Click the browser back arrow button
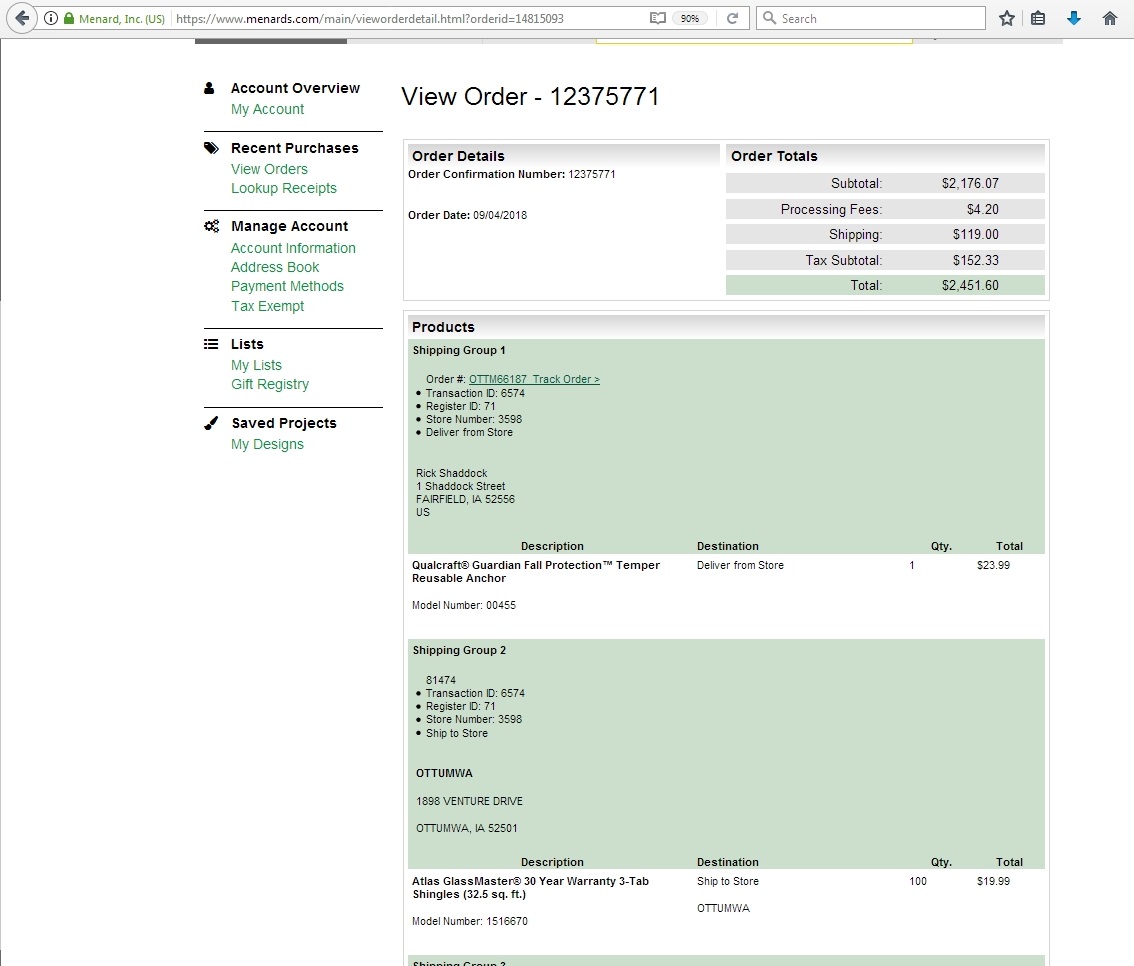This screenshot has width=1134, height=966. pos(22,18)
